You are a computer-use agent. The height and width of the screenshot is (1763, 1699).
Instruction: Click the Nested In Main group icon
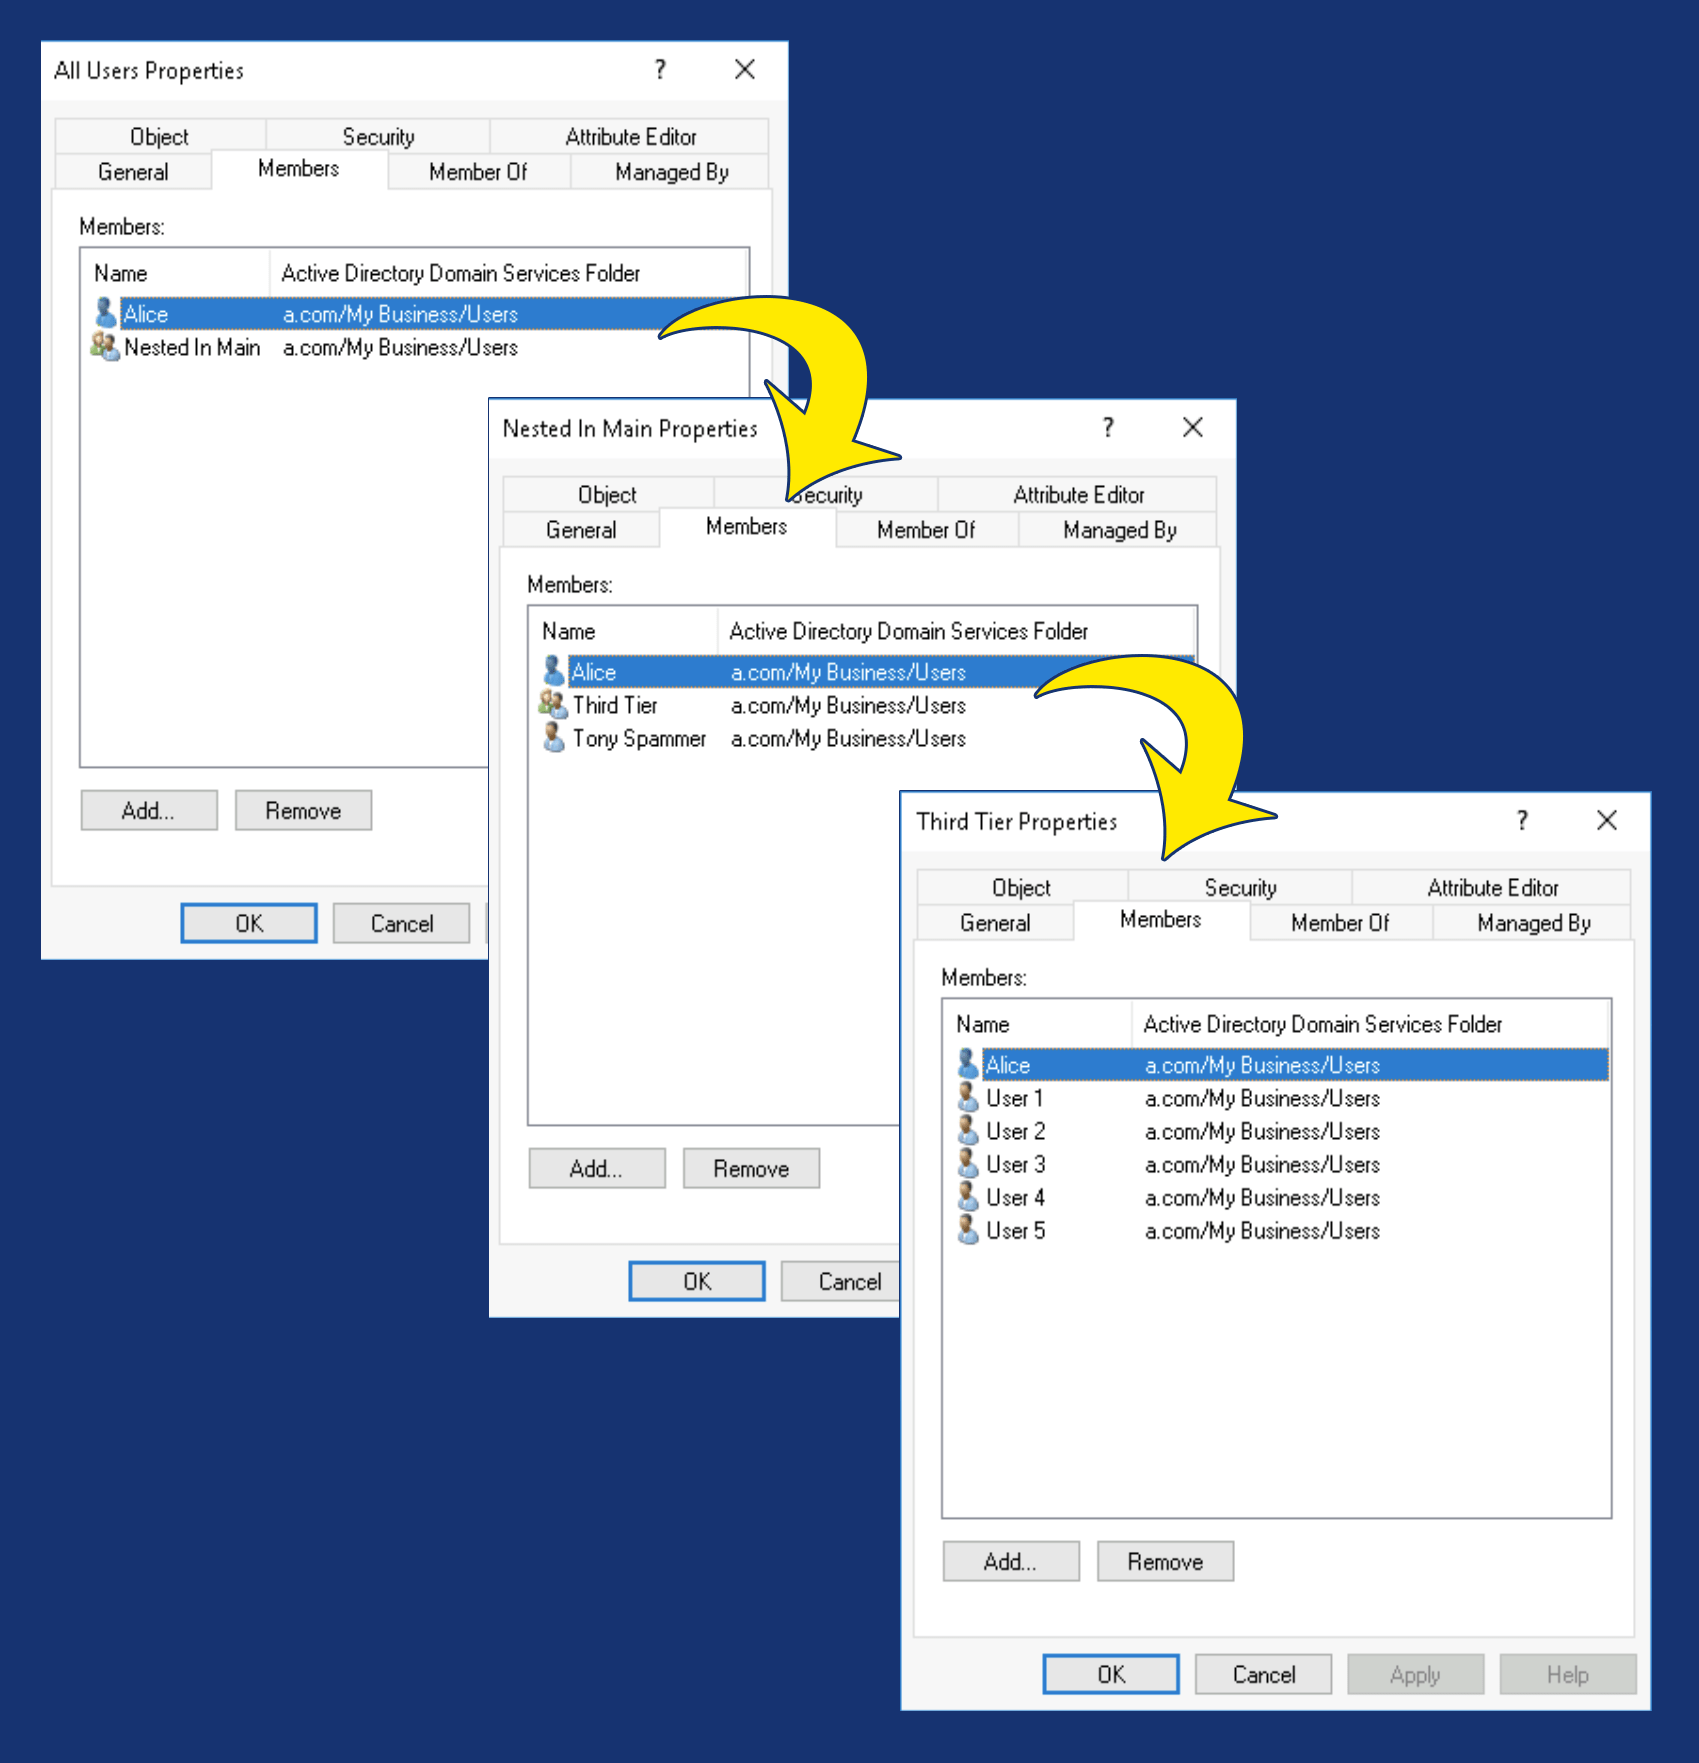coord(104,347)
